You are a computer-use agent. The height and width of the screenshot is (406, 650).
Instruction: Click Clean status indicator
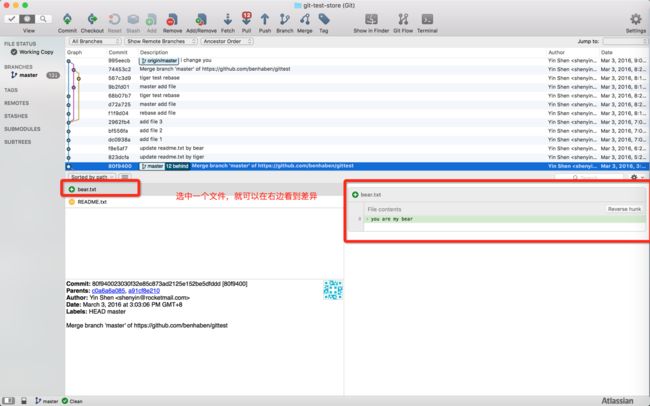click(x=72, y=401)
